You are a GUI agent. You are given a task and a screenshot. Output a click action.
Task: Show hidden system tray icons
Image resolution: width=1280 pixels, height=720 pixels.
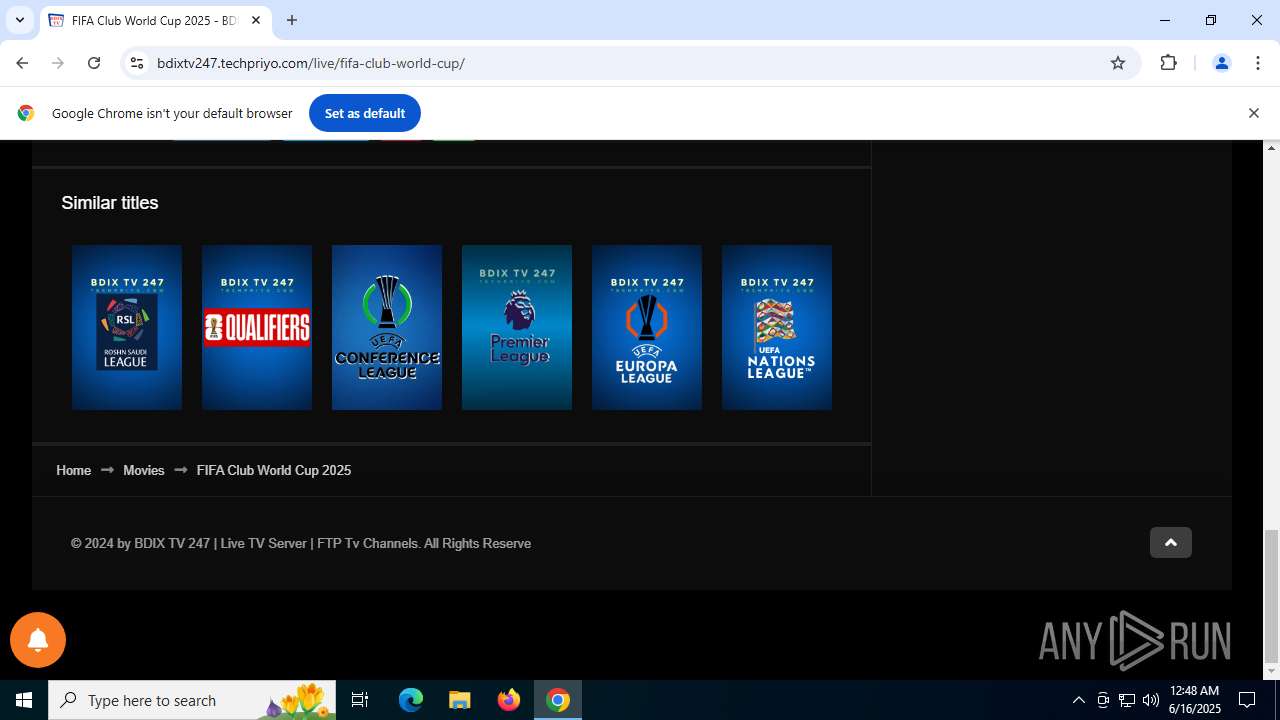1078,700
